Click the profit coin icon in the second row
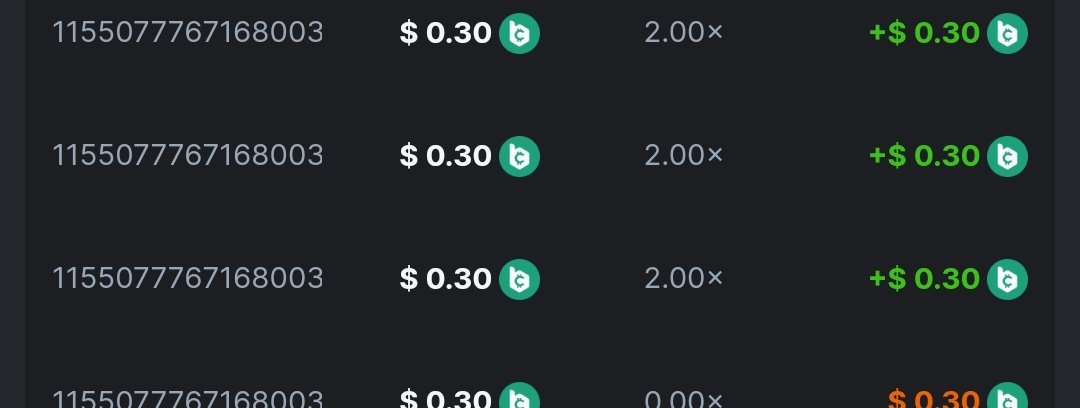1080x408 pixels. click(1007, 156)
